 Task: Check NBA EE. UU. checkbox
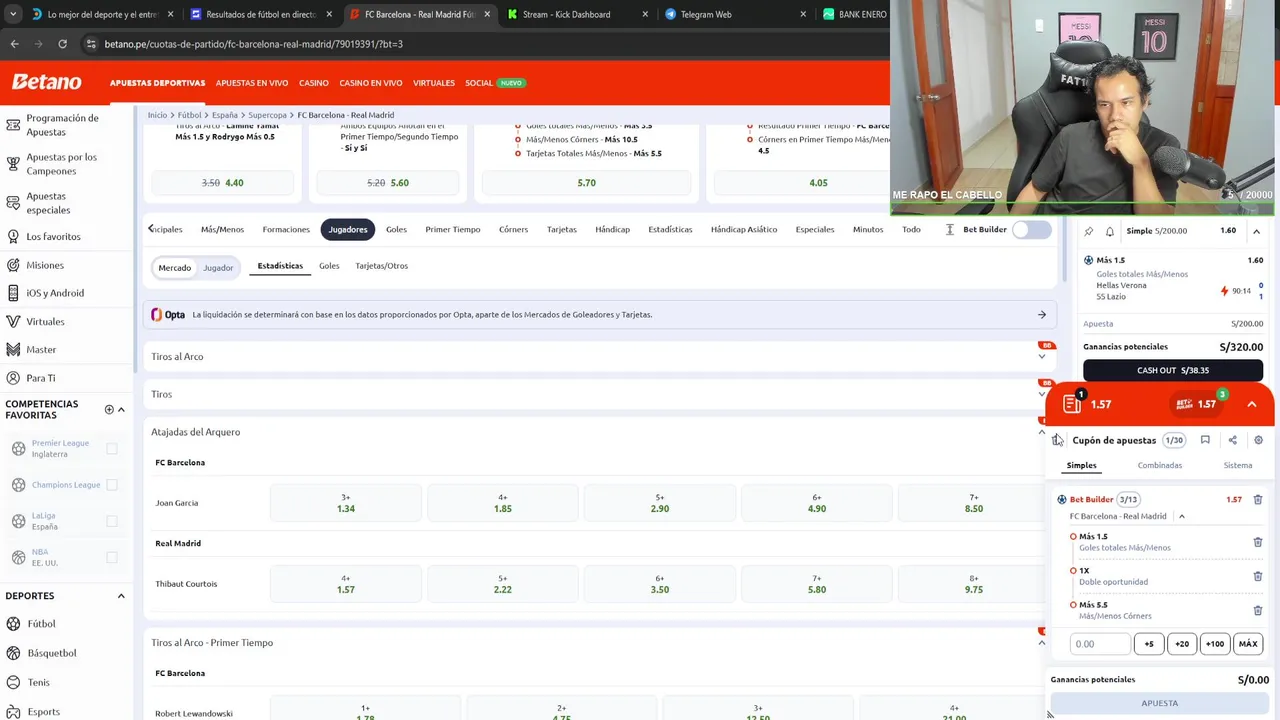click(112, 557)
